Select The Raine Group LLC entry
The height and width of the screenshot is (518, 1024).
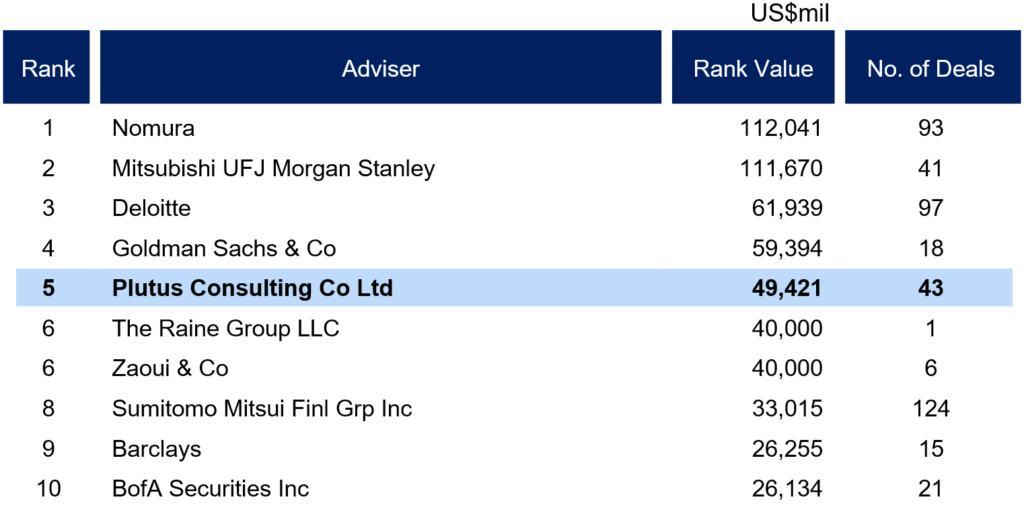click(225, 328)
